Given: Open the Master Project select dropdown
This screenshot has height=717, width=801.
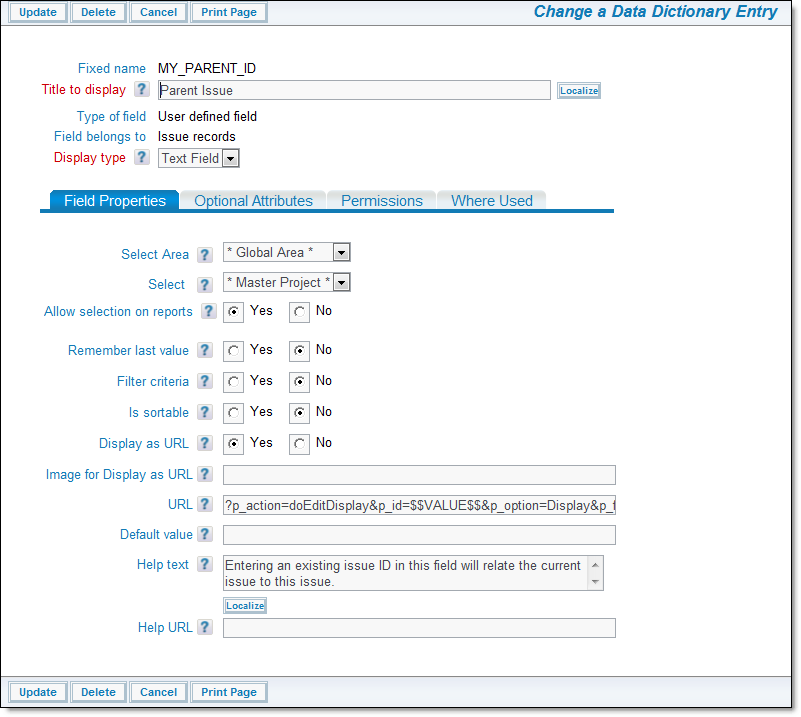Looking at the screenshot, I should pos(341,283).
